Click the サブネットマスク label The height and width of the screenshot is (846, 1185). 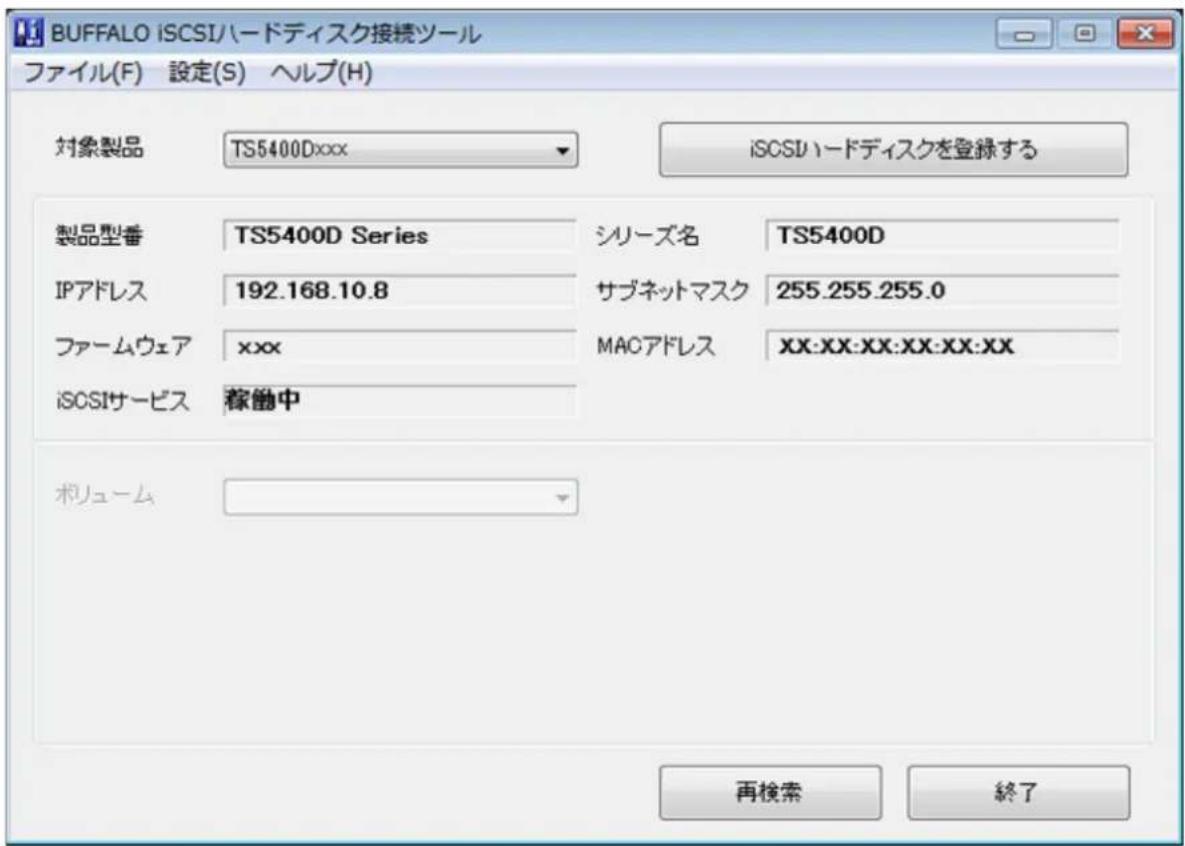673,292
